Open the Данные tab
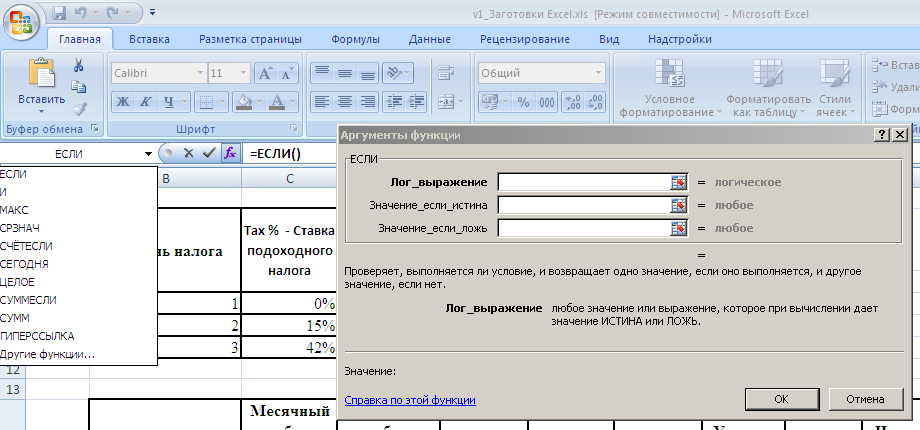920x430 pixels. [x=429, y=39]
